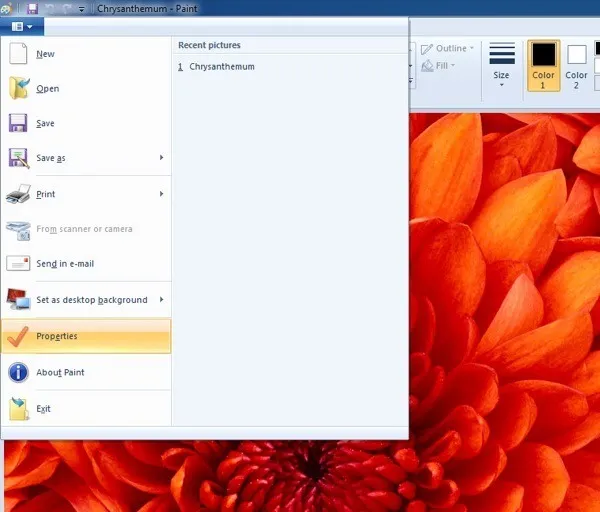Click the Save floppy disk icon
Screen dimensions: 600x512
coord(18,124)
